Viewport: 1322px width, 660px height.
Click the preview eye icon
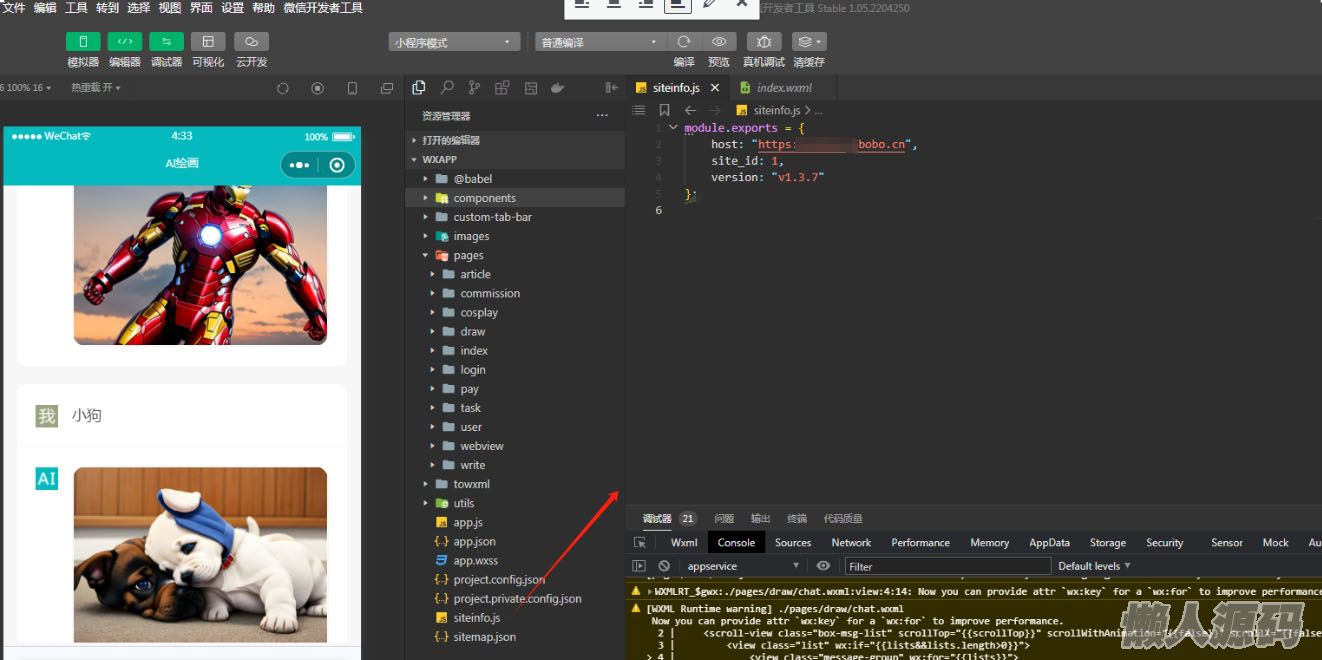tap(718, 42)
